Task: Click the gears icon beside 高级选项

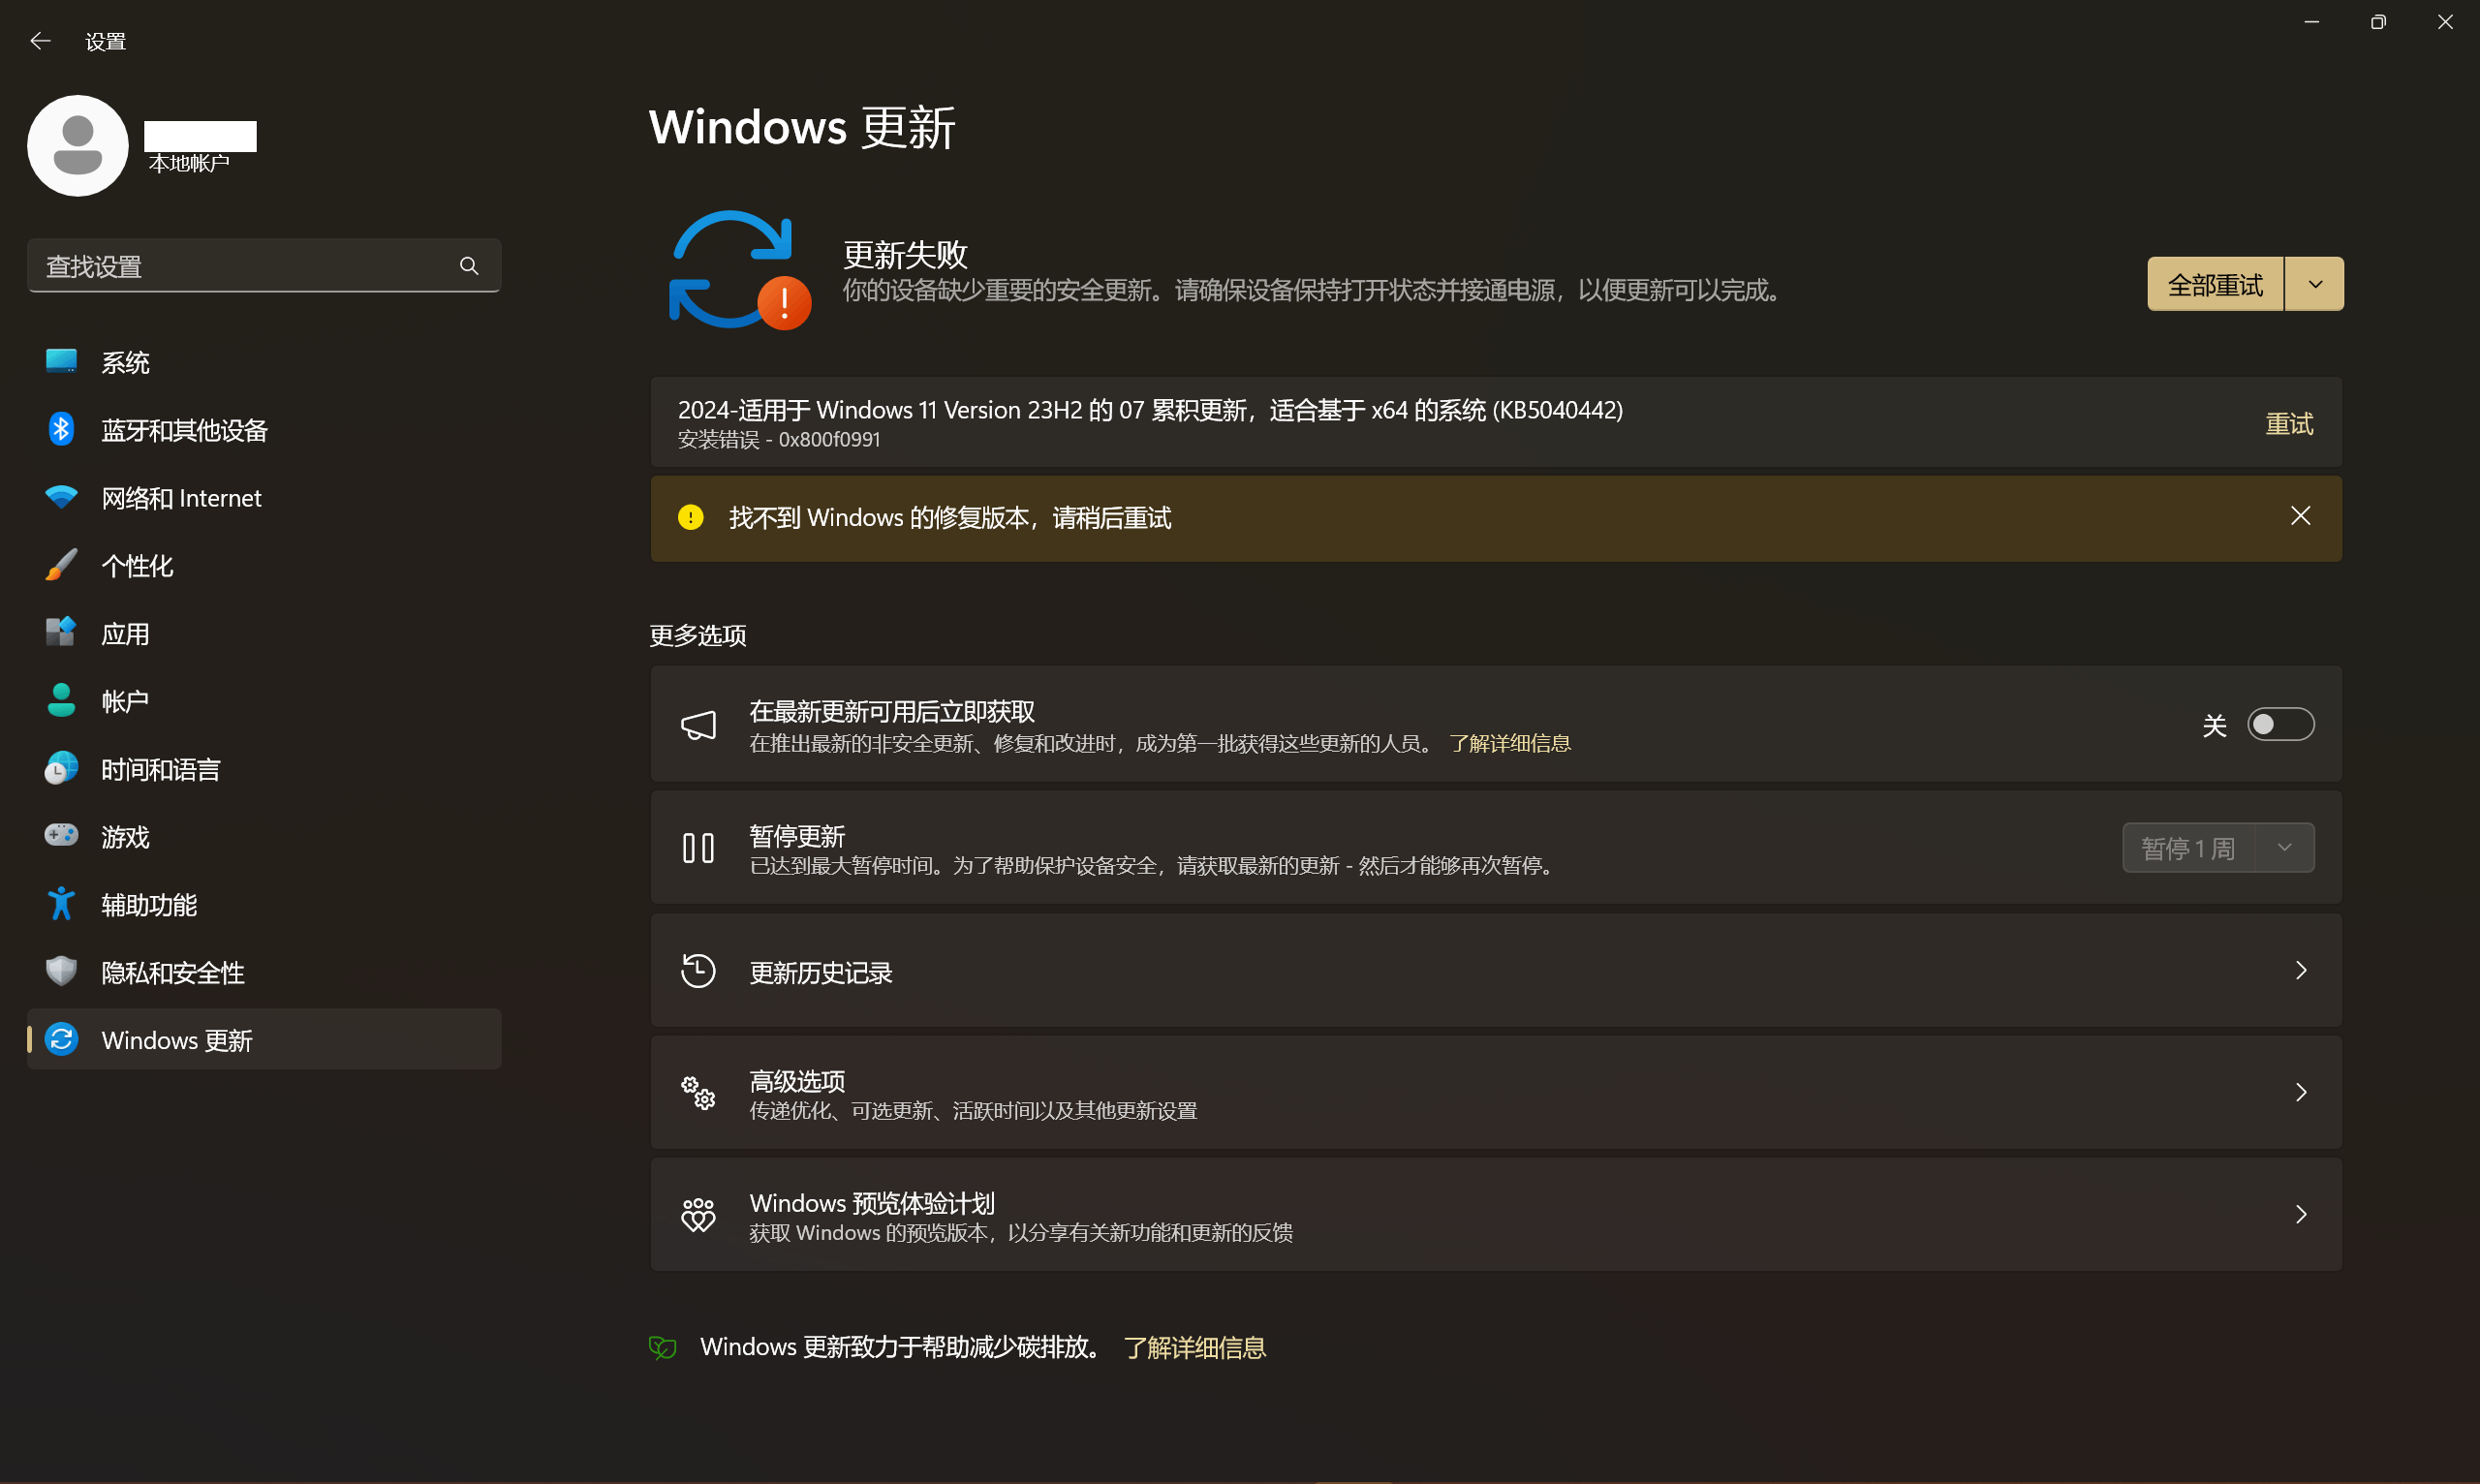Action: tap(699, 1092)
